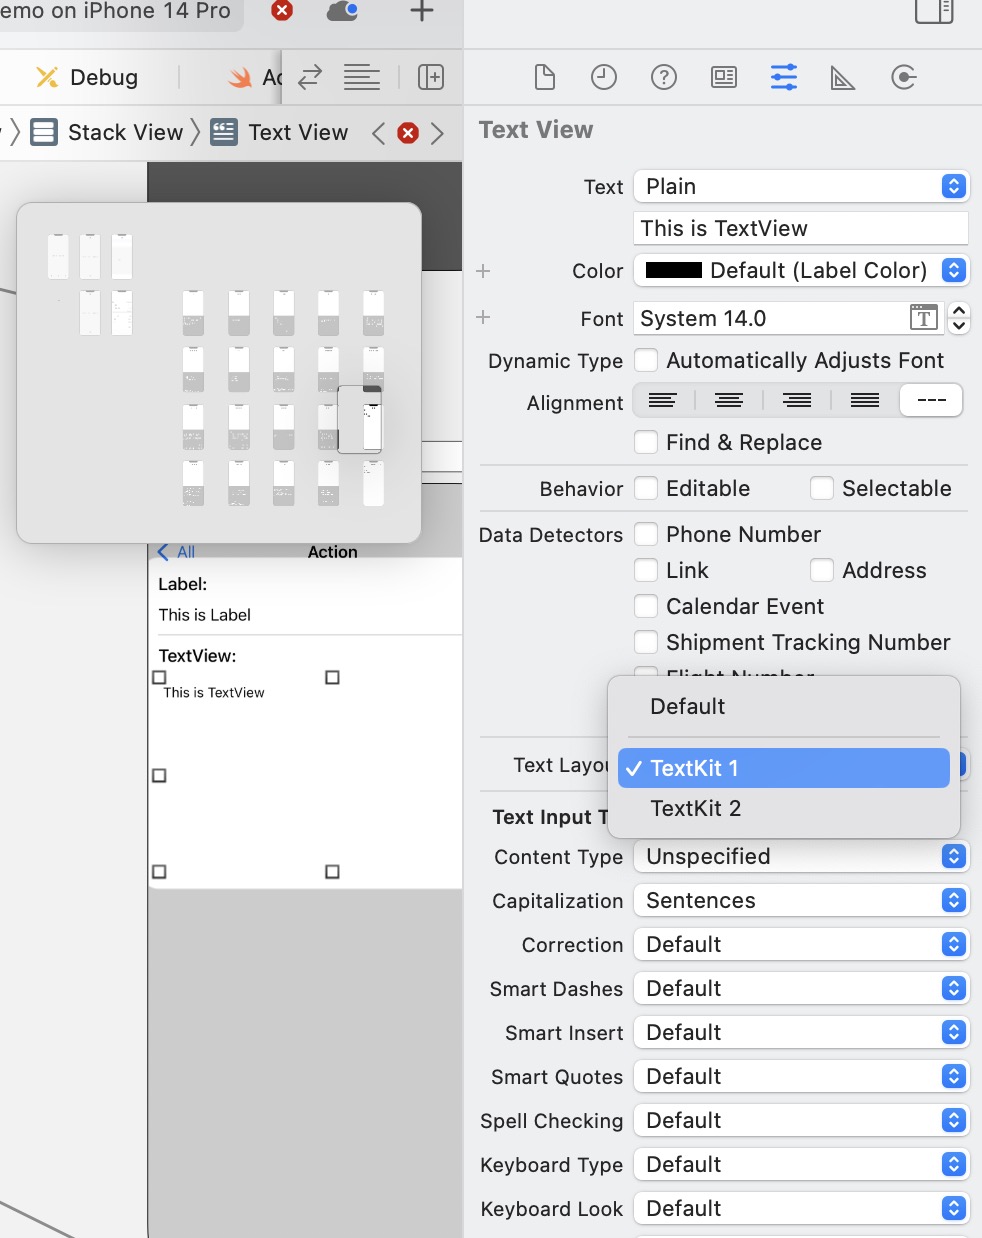Open the Smart Dashes dropdown
This screenshot has width=982, height=1238.
[x=801, y=988]
